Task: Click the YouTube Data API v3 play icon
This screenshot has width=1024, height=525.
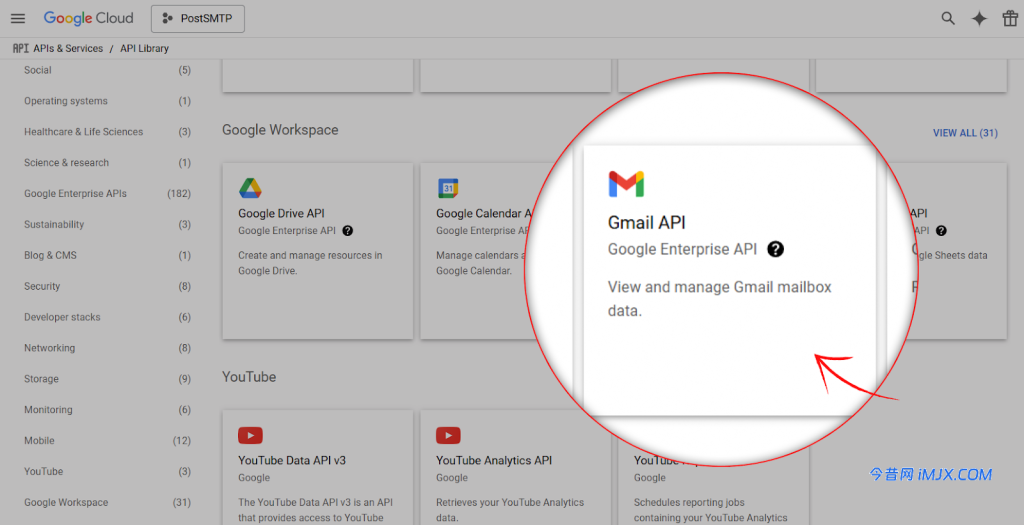Action: point(250,435)
